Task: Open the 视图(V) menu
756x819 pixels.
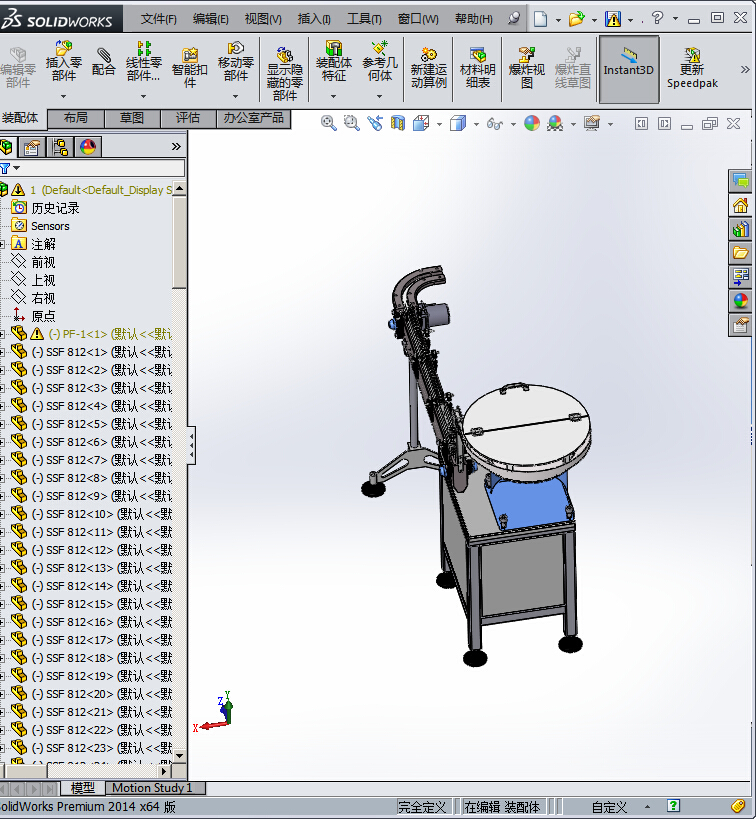Action: click(263, 19)
